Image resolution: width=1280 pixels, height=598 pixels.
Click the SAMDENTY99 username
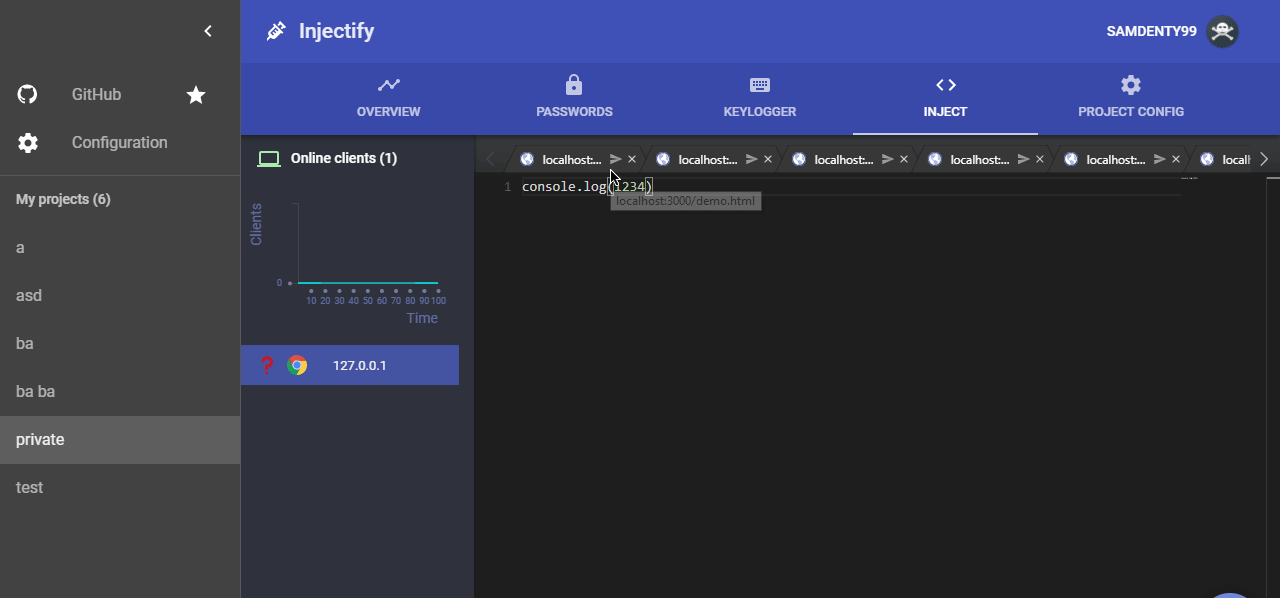[x=1151, y=31]
